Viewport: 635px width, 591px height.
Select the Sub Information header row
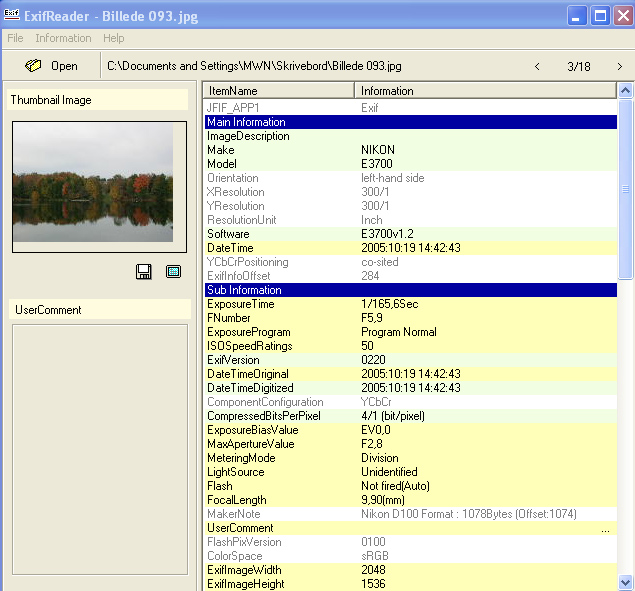click(x=410, y=290)
